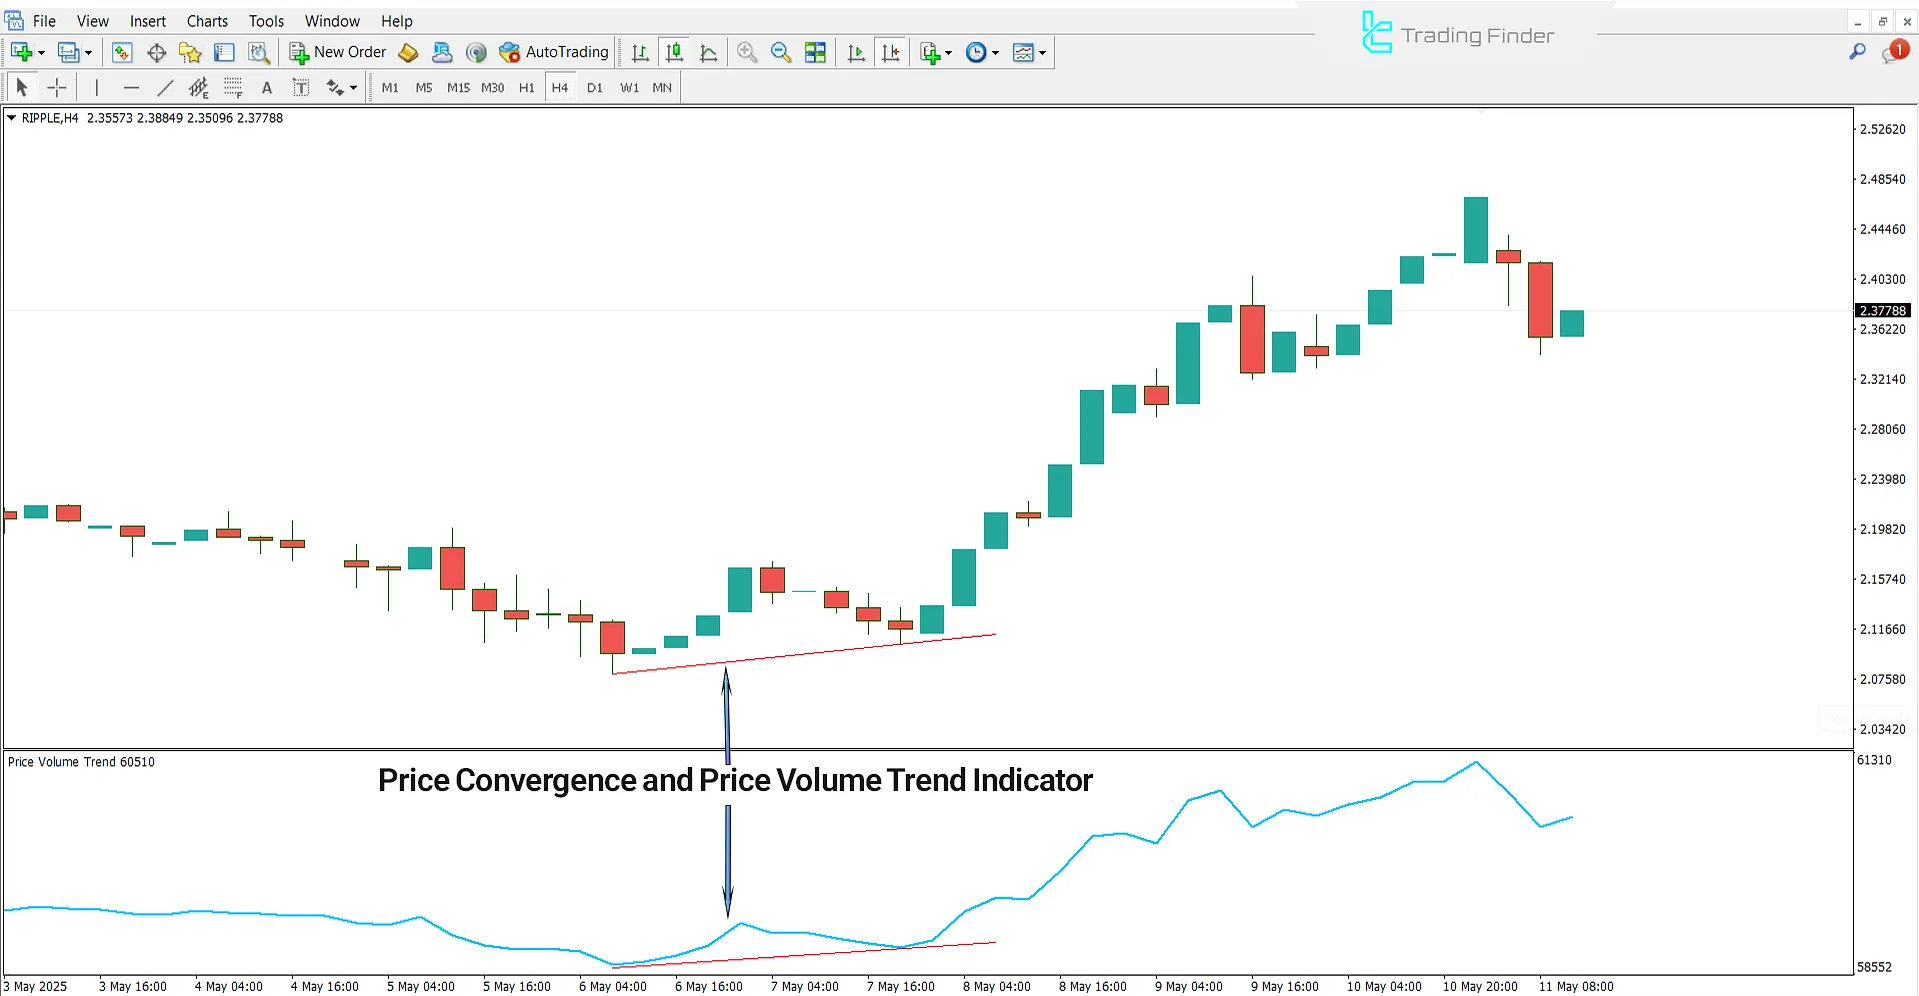The height and width of the screenshot is (996, 1919).
Task: Open the Charts menu
Action: coord(206,20)
